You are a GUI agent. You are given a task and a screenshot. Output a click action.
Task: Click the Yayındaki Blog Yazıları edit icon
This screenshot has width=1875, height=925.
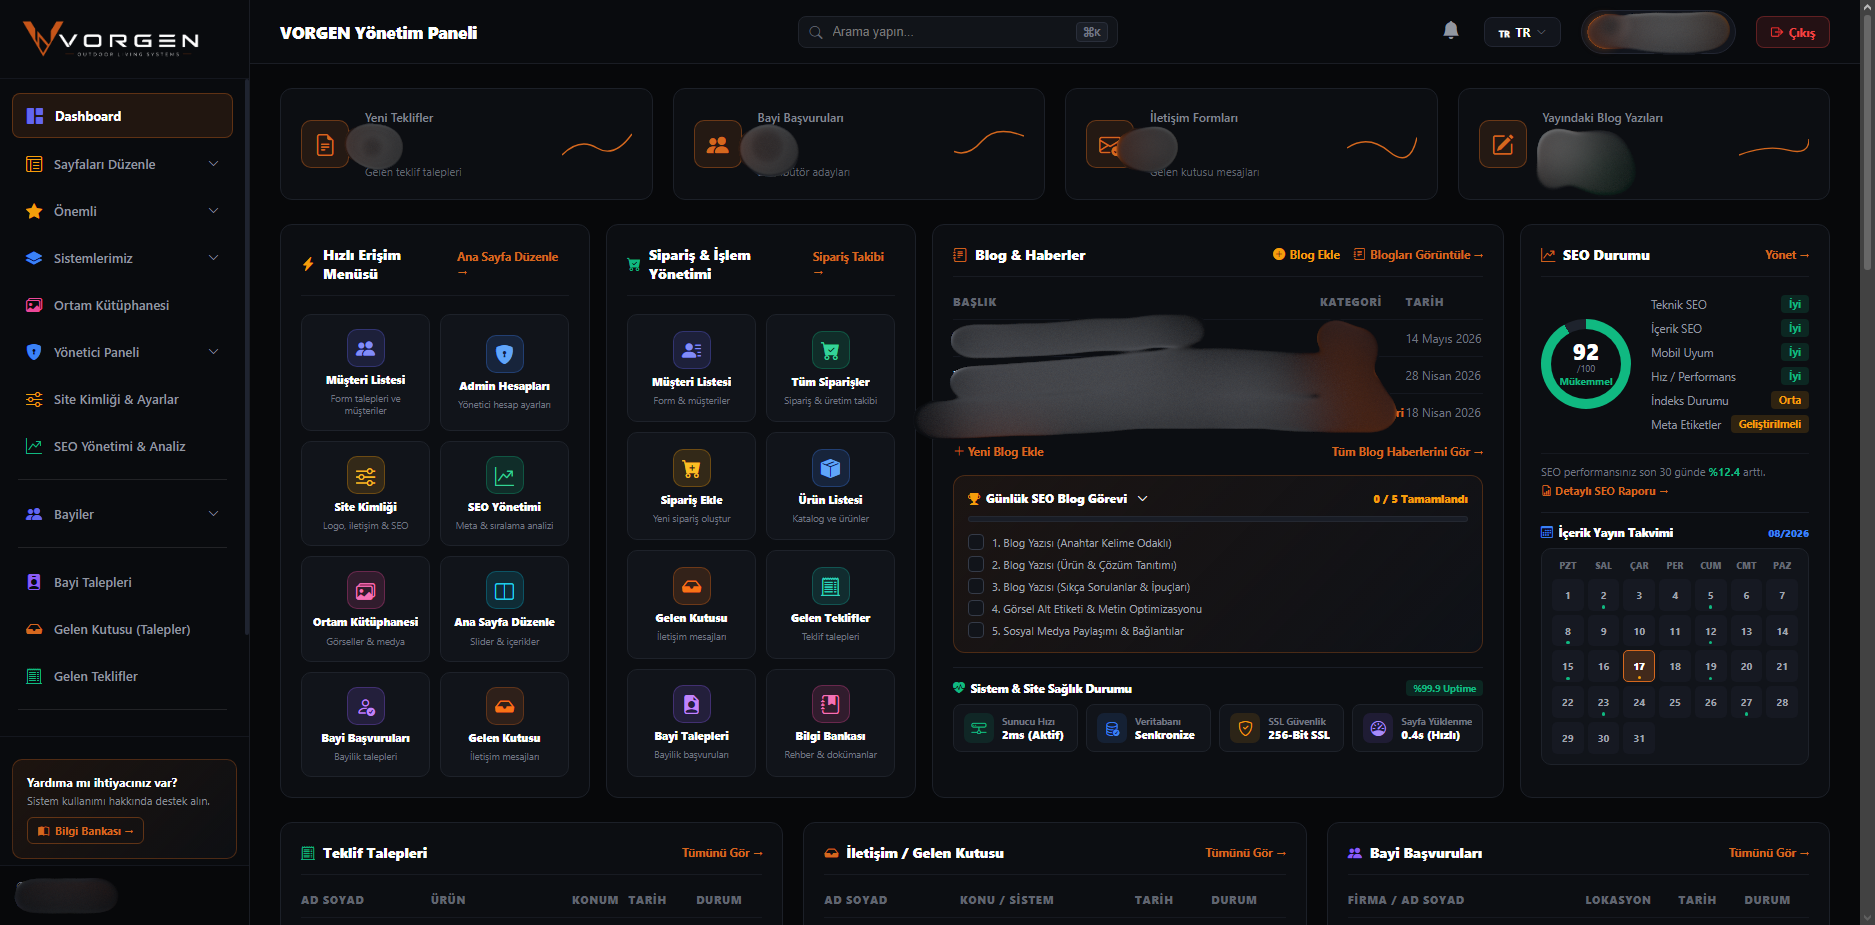[x=1503, y=144]
